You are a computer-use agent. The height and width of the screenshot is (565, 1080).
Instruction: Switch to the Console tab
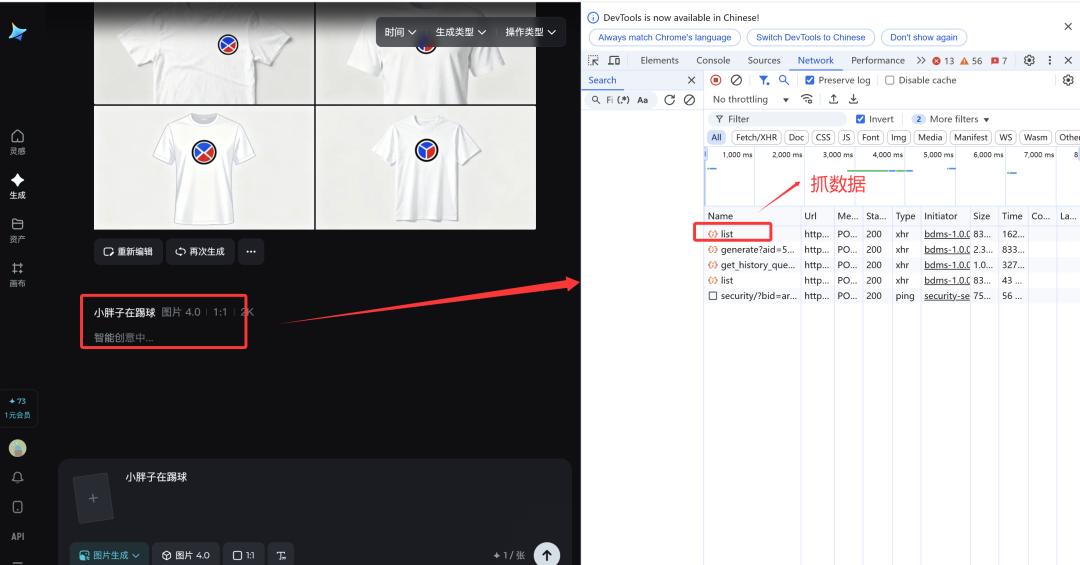pyautogui.click(x=713, y=61)
